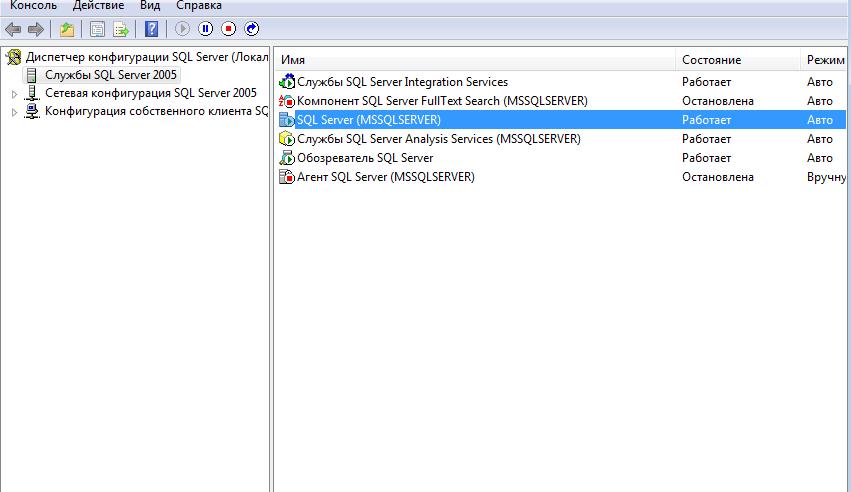Viewport: 851px width, 492px height.
Task: Sort by the Имя column header
Action: coord(475,60)
